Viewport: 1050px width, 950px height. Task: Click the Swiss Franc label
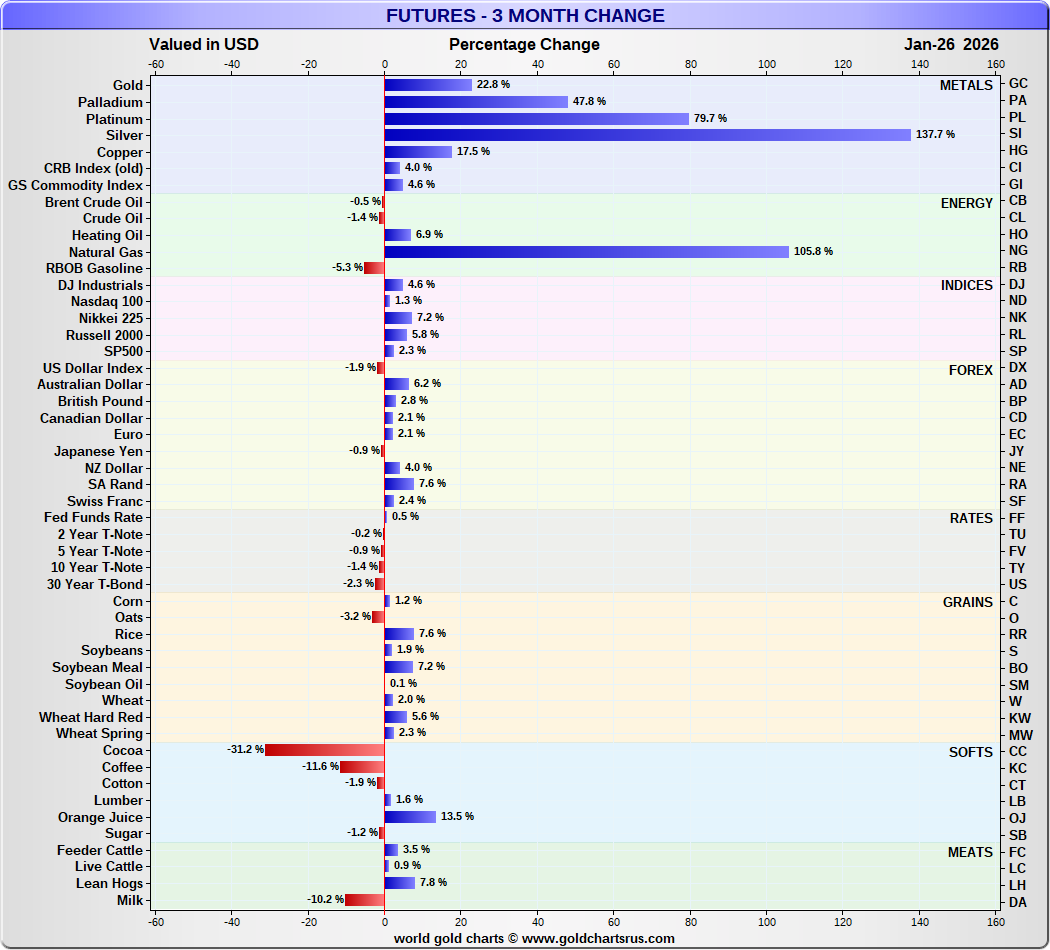tap(105, 501)
